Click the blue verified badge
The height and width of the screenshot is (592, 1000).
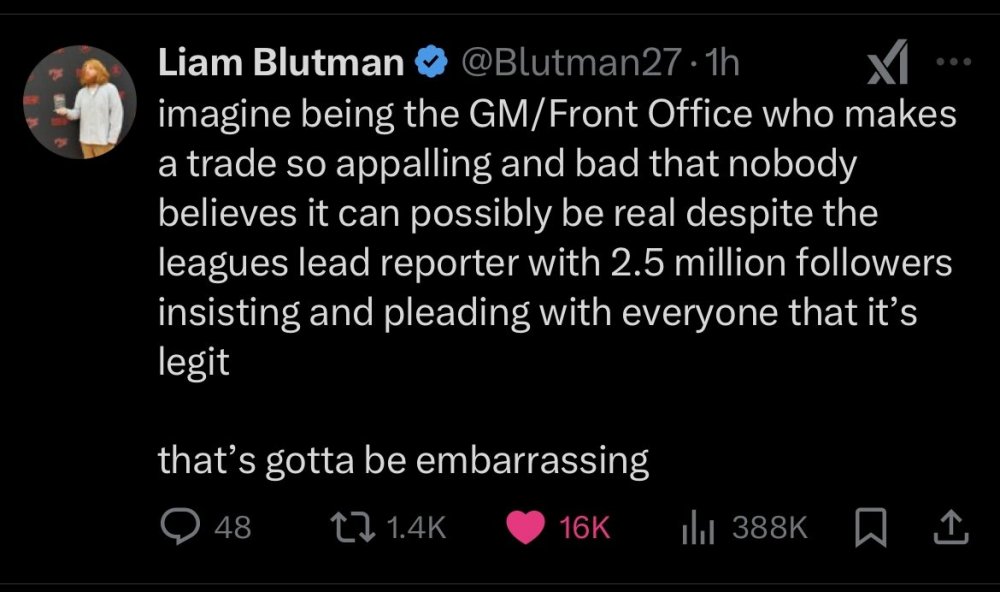(431, 64)
